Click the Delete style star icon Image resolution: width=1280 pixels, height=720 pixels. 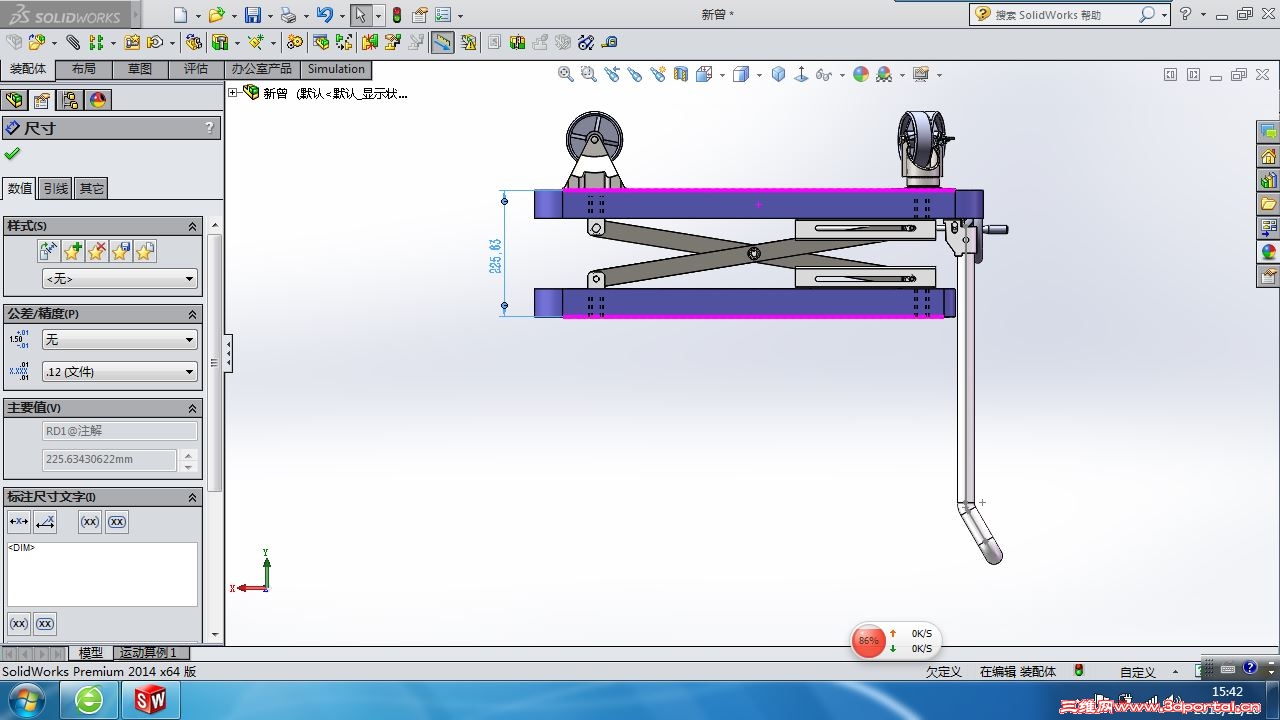(x=97, y=251)
